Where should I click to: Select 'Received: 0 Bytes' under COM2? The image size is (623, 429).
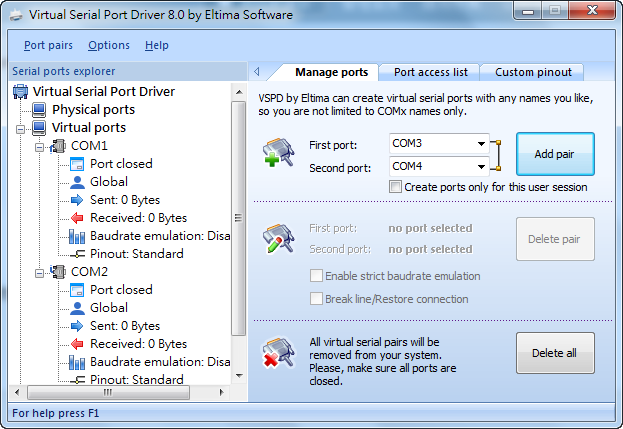[138, 344]
